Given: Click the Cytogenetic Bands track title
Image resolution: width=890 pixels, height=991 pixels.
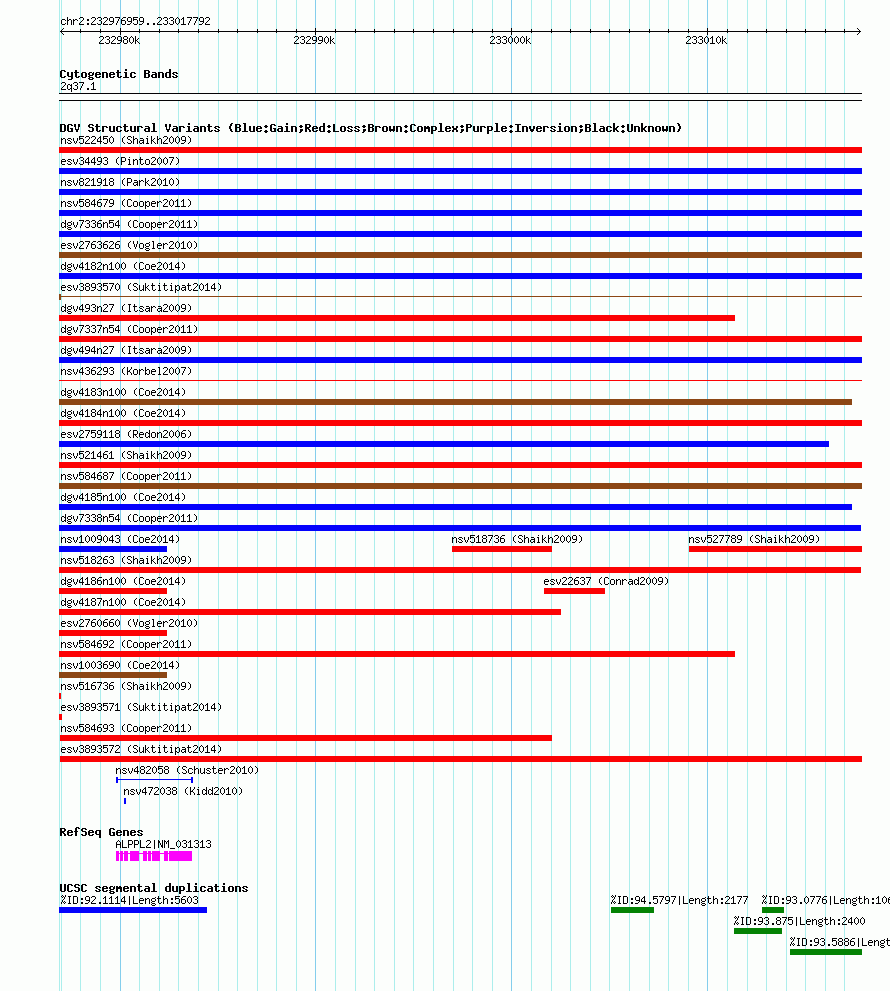Looking at the screenshot, I should 119,74.
